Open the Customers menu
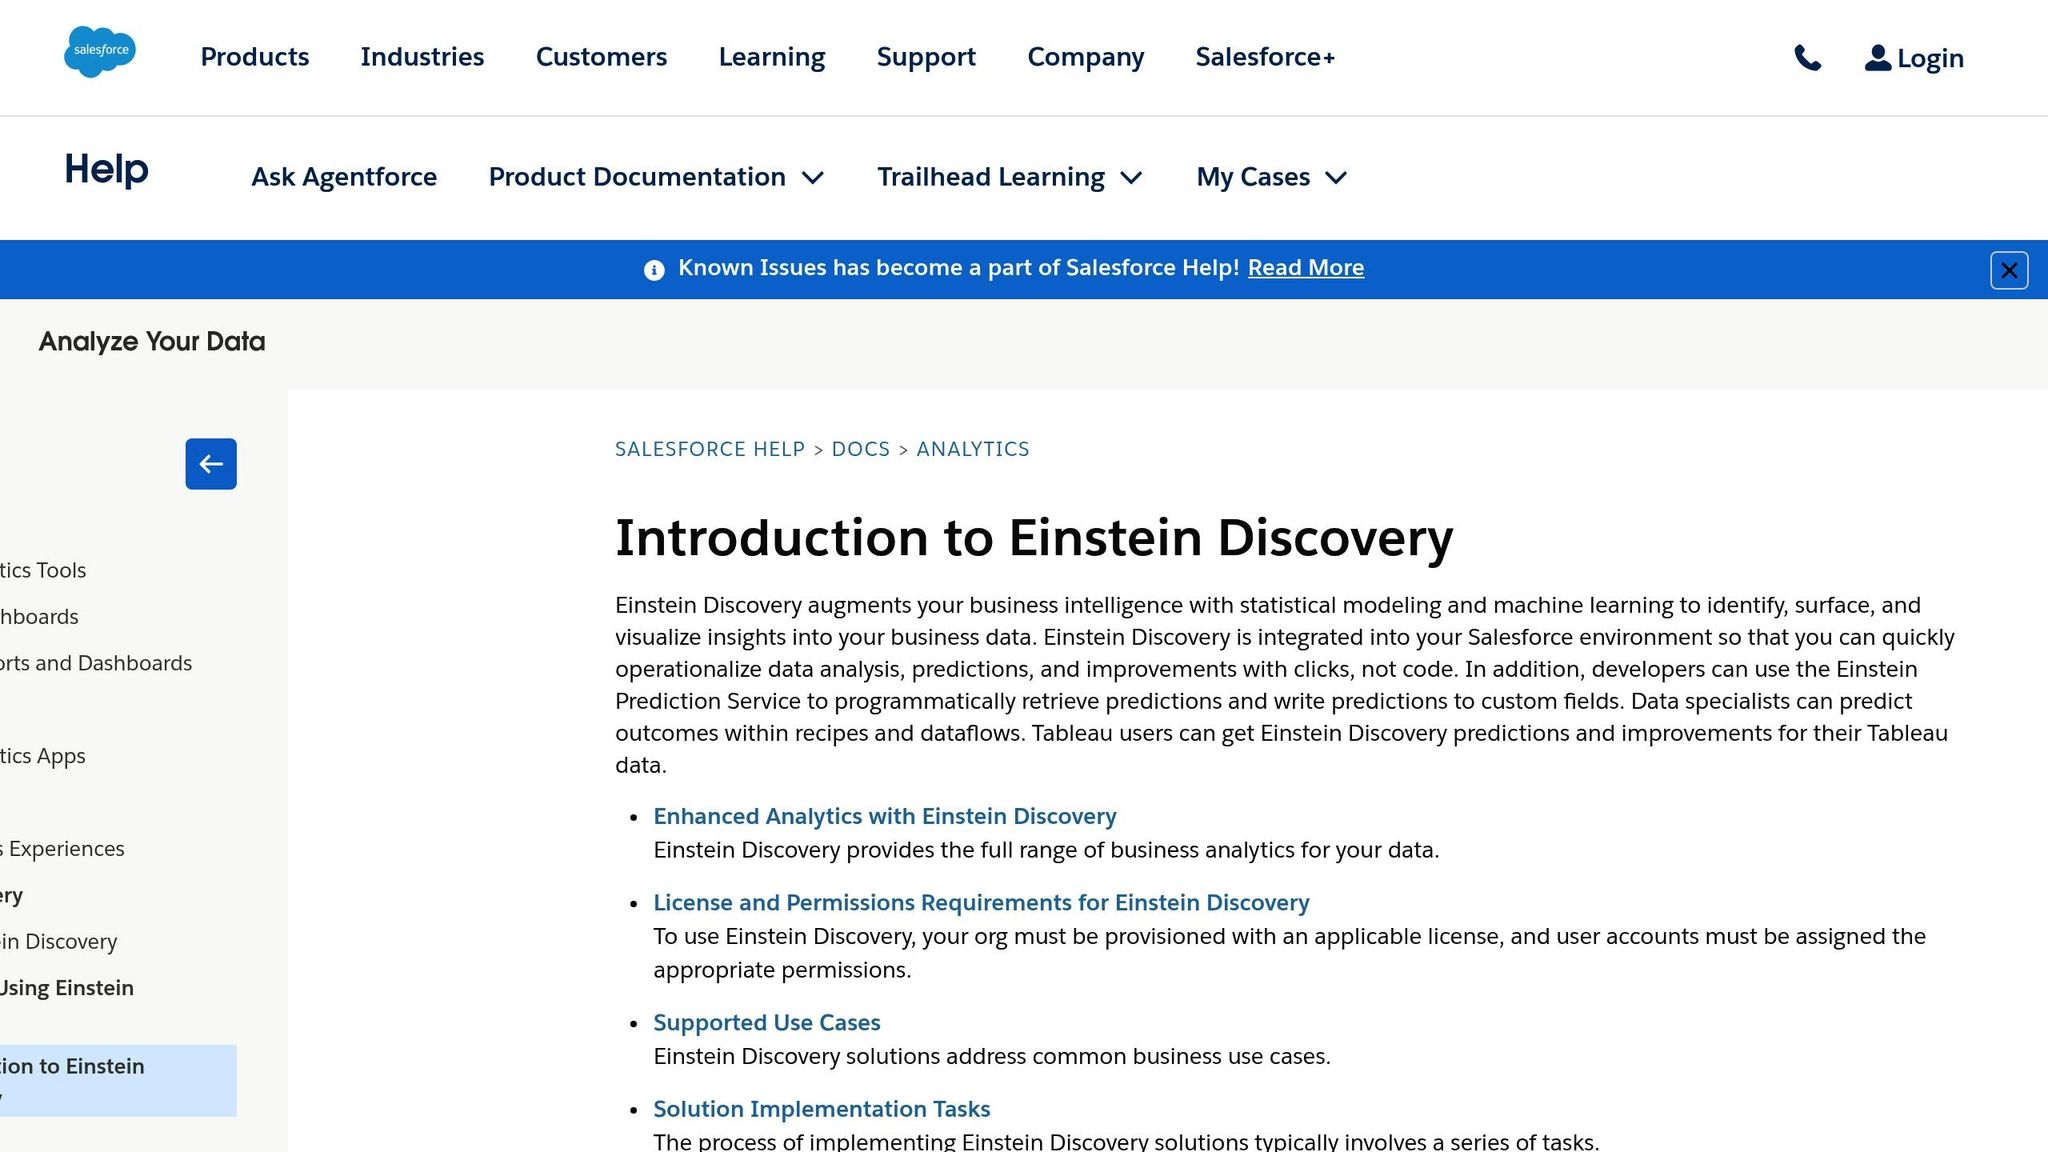The height and width of the screenshot is (1152, 2048). click(601, 57)
